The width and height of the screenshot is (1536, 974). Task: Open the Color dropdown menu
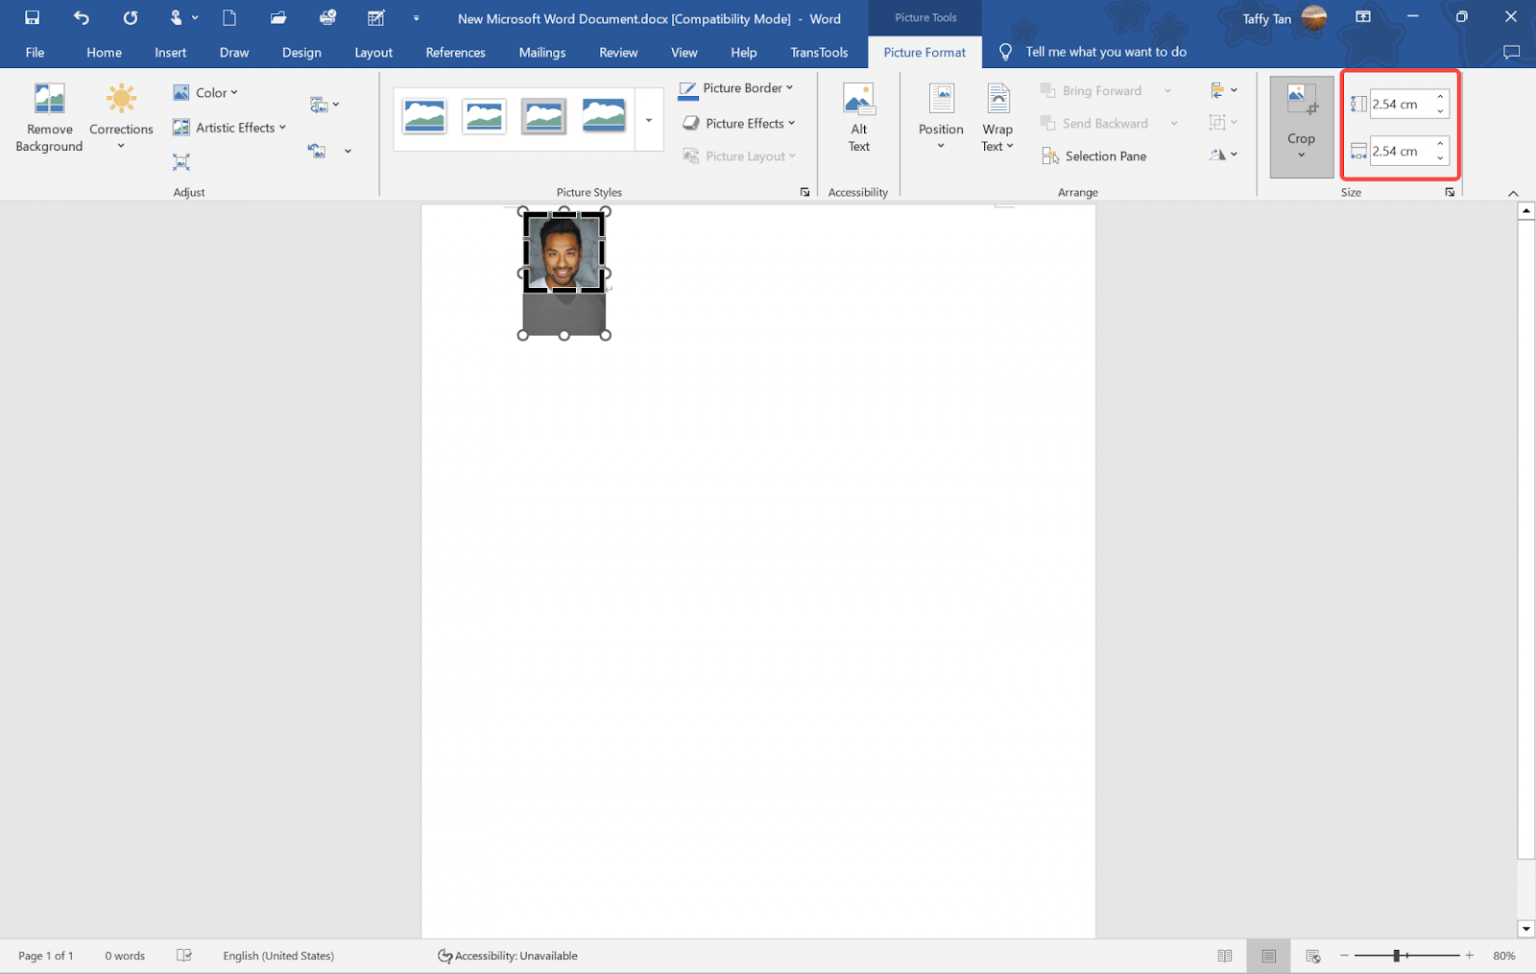(x=206, y=93)
